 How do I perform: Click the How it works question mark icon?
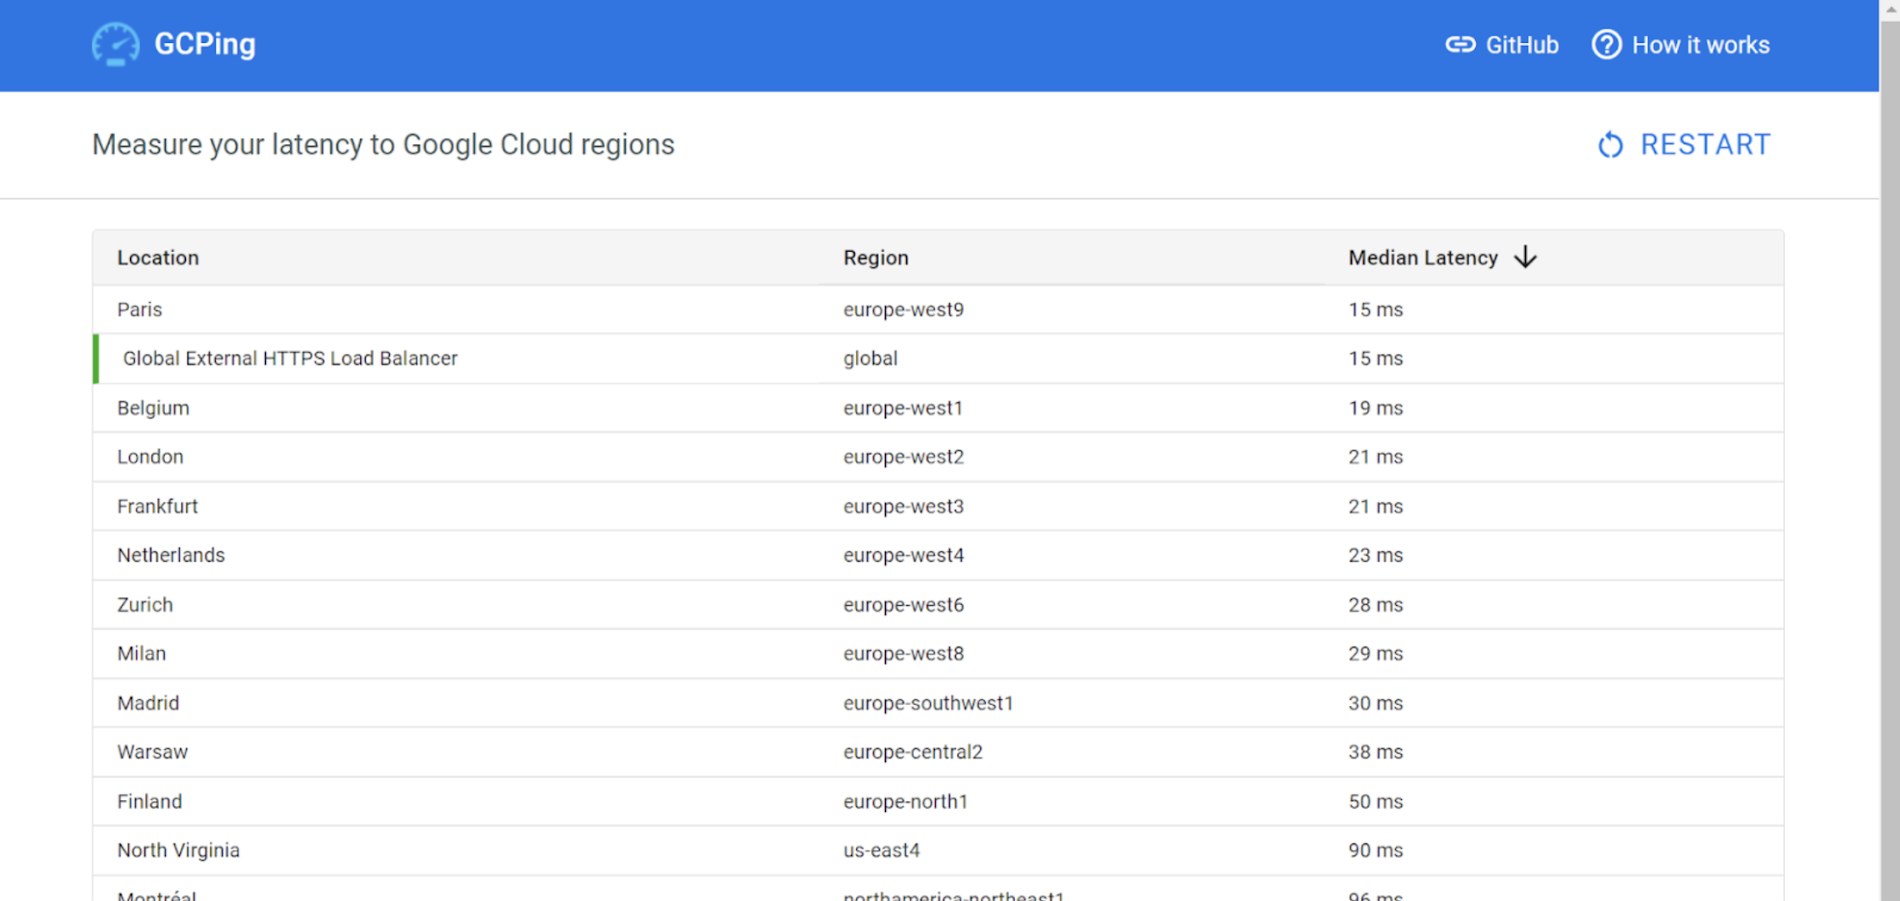point(1606,45)
